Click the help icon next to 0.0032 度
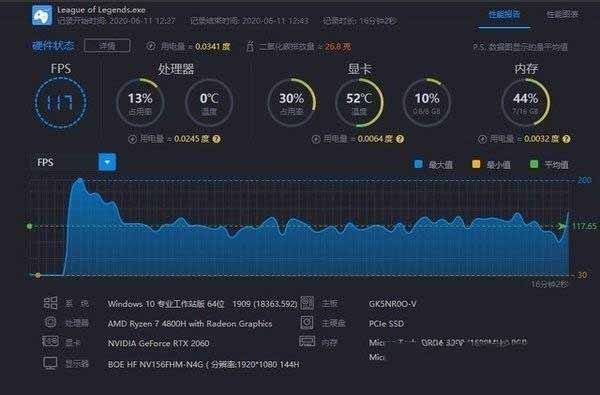600x395 pixels. 566,139
